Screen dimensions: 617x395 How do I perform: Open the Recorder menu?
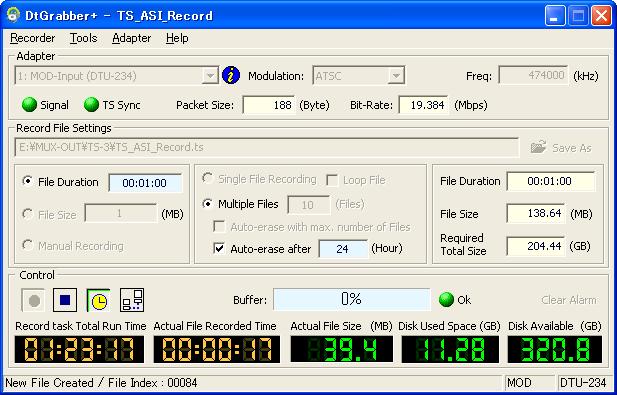[x=33, y=38]
